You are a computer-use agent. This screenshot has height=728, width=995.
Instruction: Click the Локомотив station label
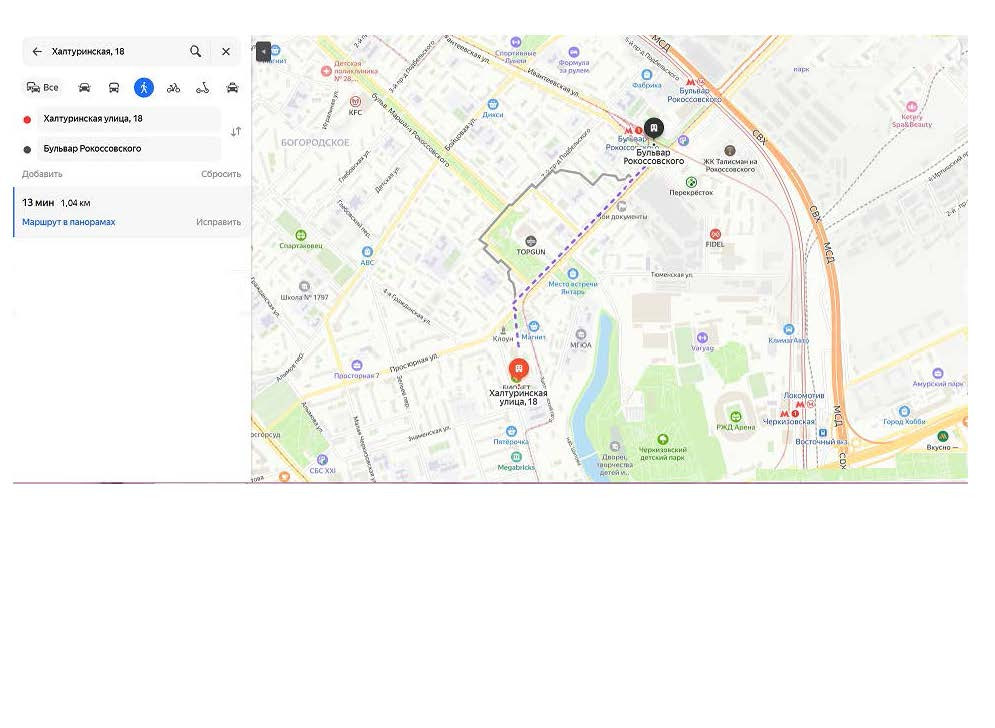point(803,395)
